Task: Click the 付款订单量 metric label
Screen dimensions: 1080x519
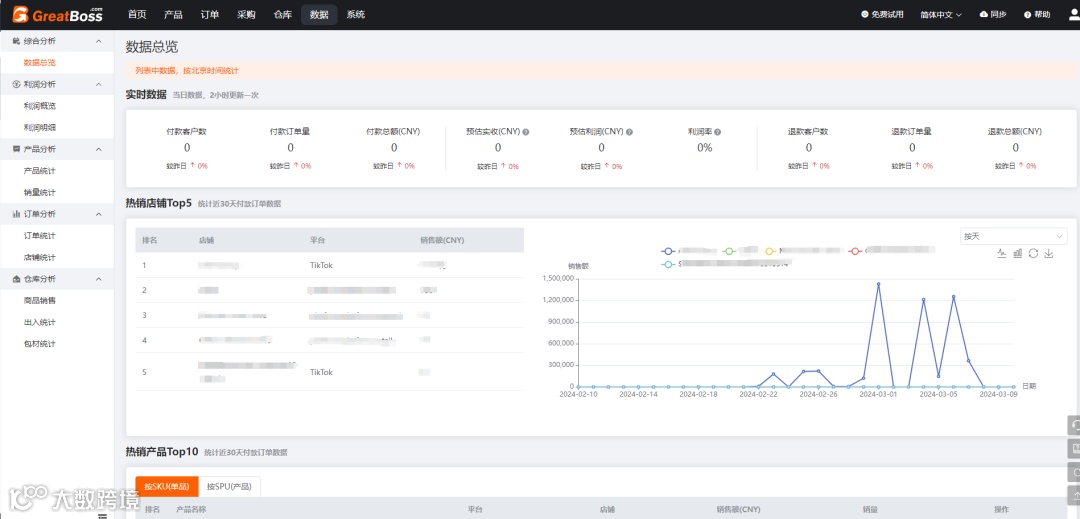Action: pyautogui.click(x=290, y=131)
